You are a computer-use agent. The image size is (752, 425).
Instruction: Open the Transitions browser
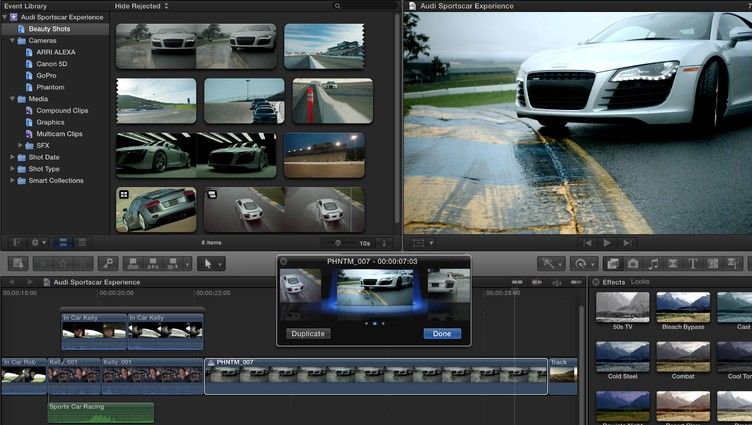click(673, 263)
